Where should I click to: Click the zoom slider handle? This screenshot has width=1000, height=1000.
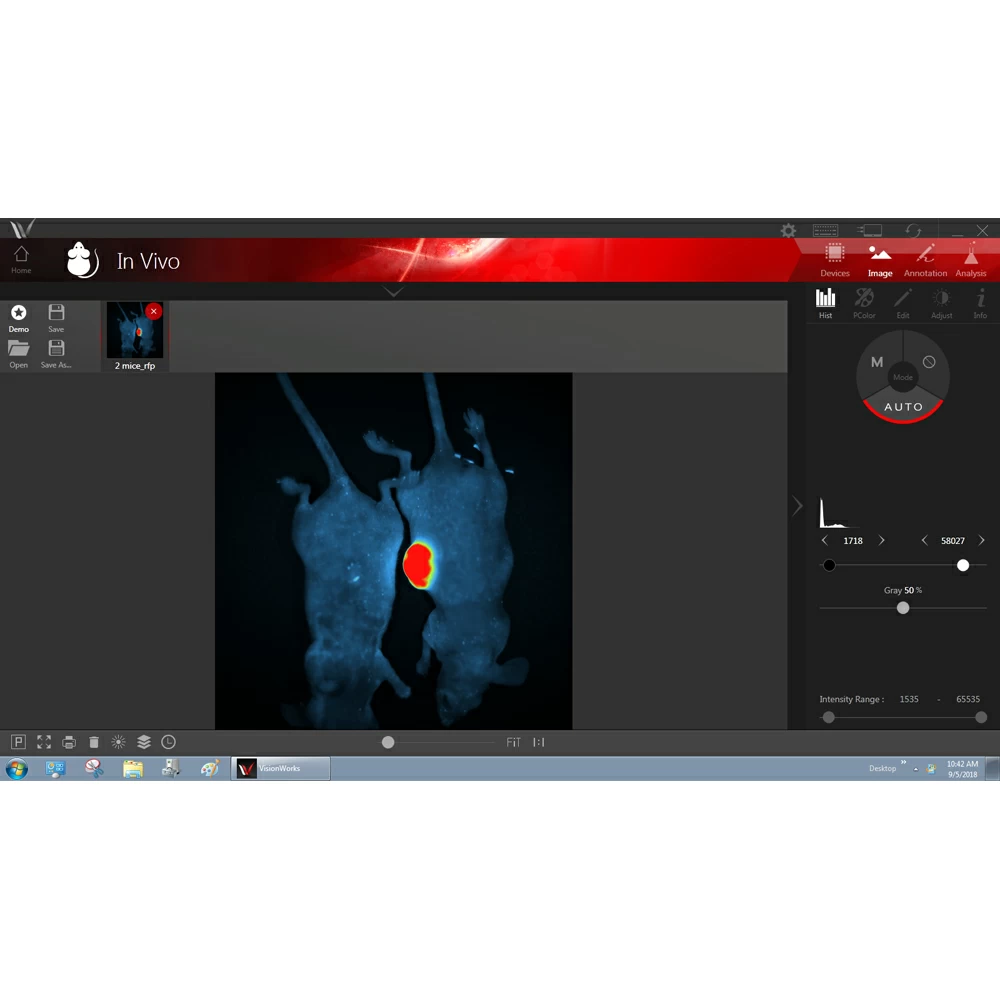coord(388,742)
